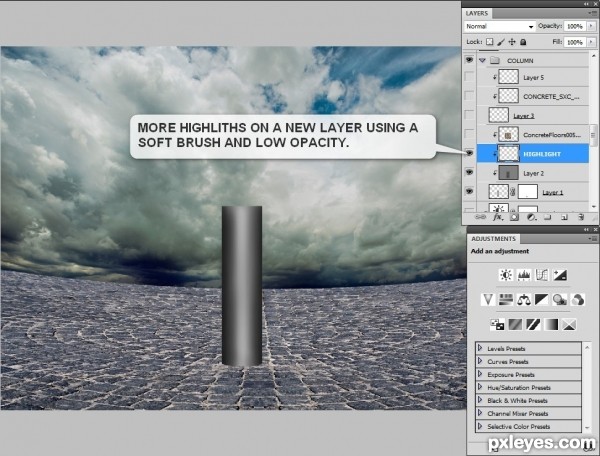This screenshot has height=456, width=600.
Task: Create new fill or adjustment layer
Action: click(x=531, y=217)
